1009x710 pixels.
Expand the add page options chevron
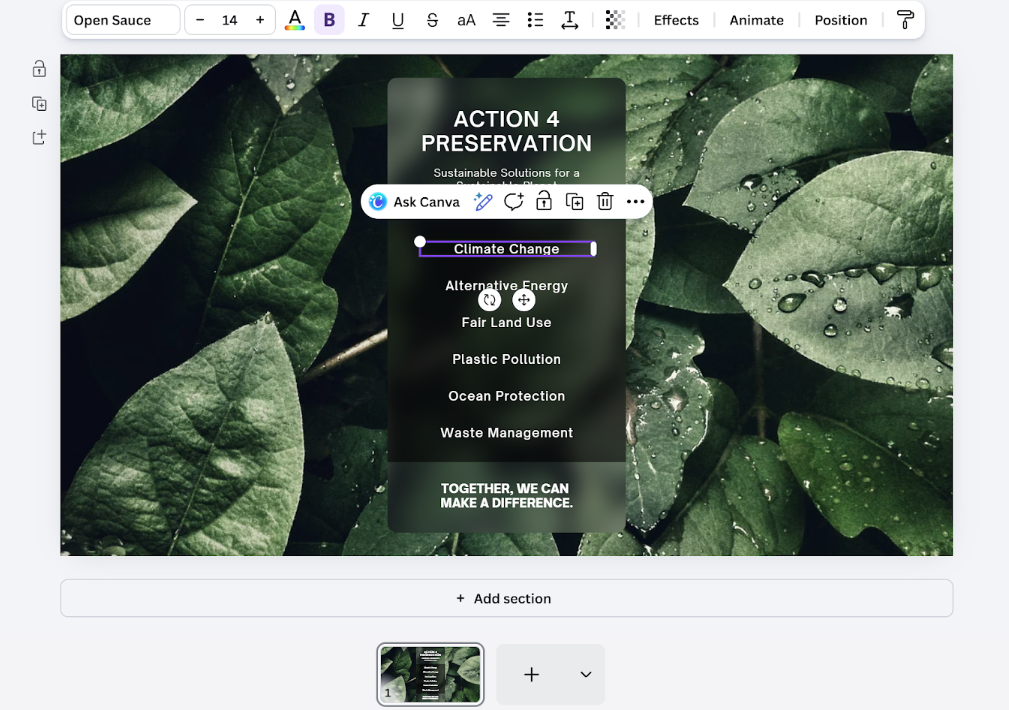(586, 674)
